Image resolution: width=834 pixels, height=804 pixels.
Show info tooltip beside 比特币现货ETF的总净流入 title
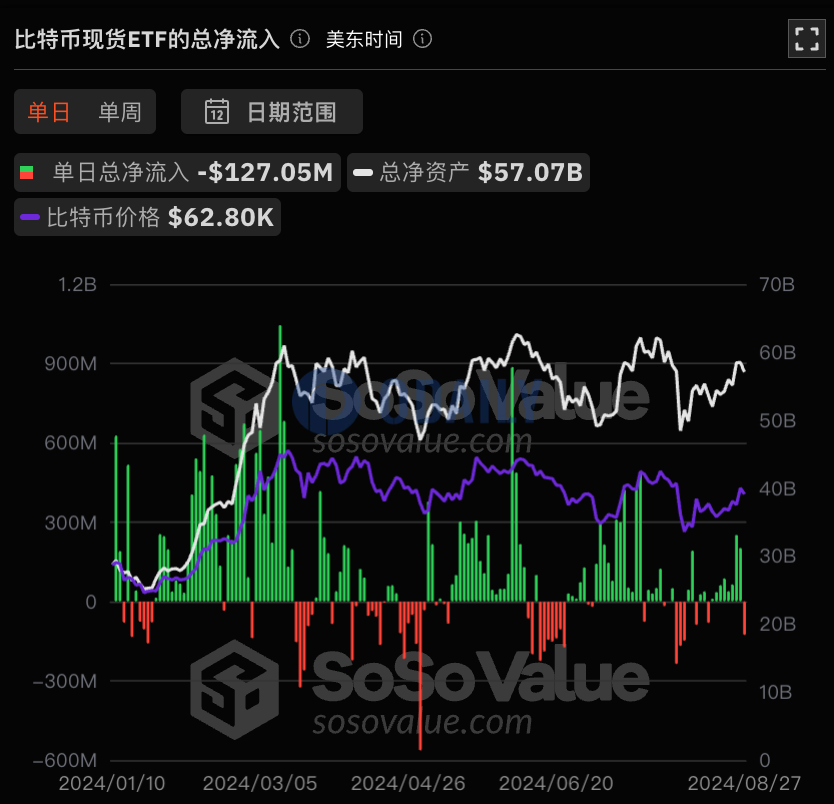(300, 39)
